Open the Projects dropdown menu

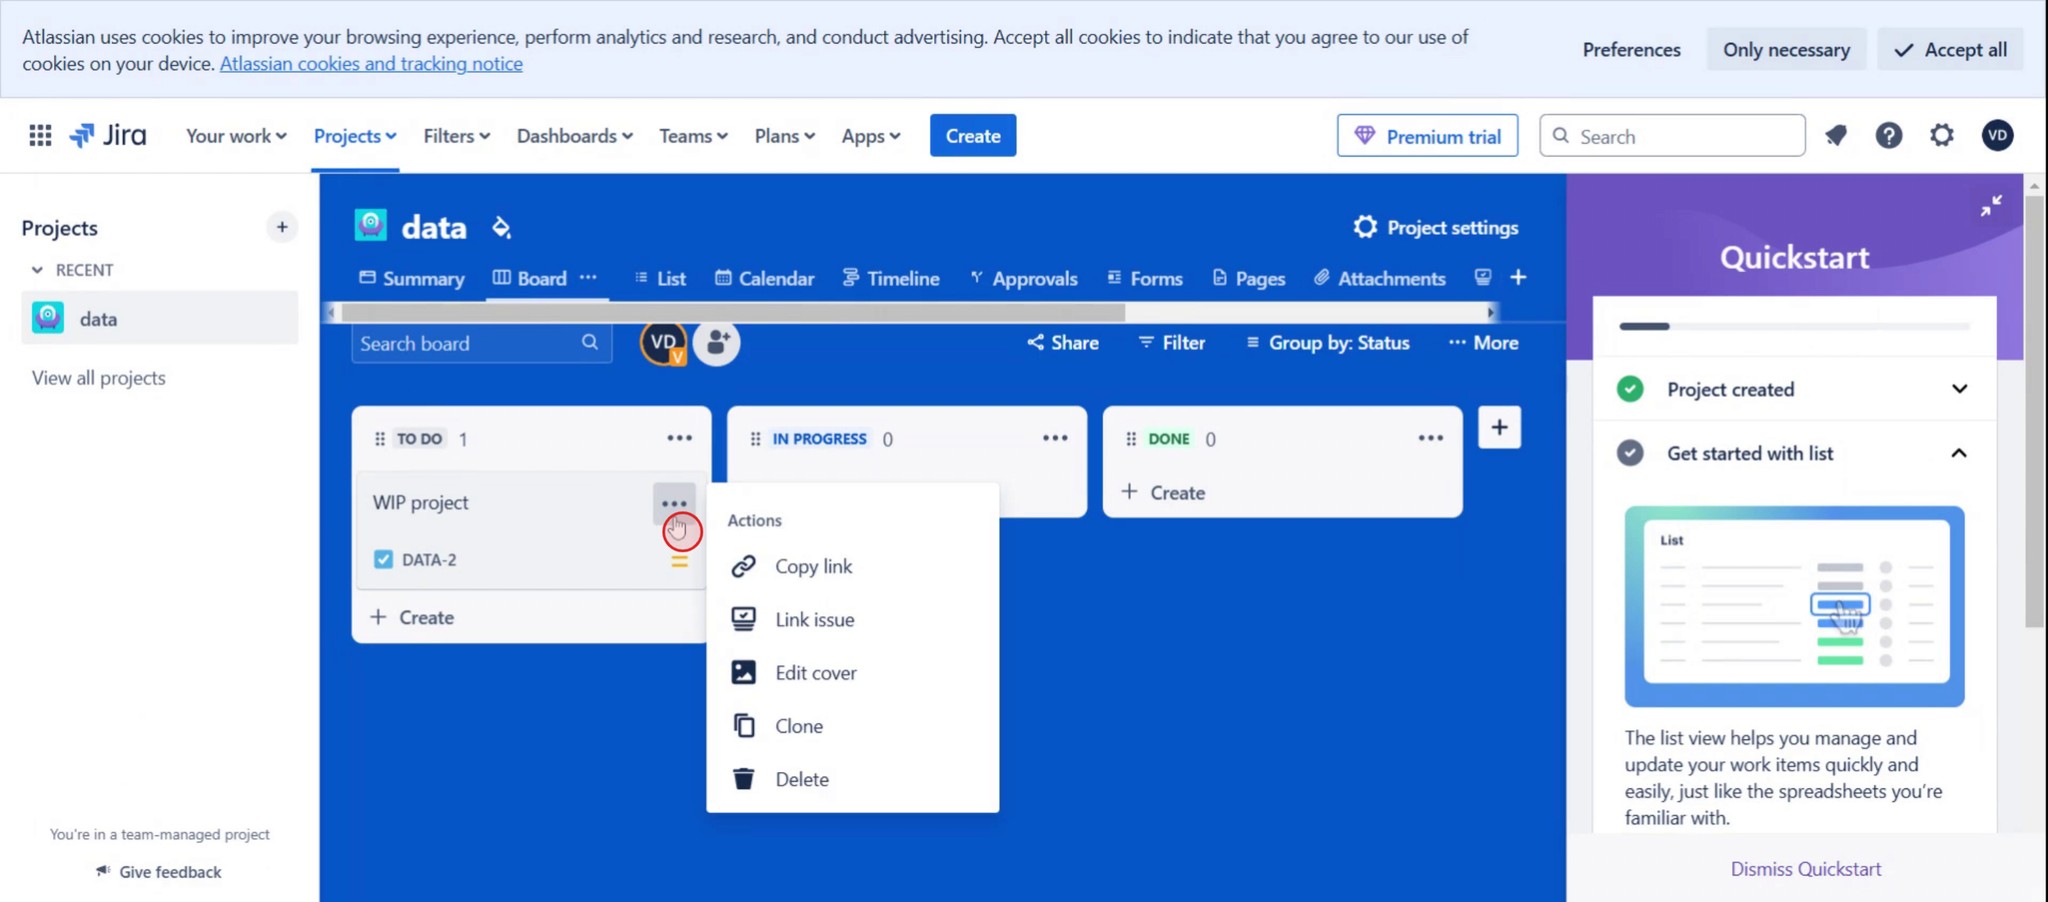[x=354, y=135]
